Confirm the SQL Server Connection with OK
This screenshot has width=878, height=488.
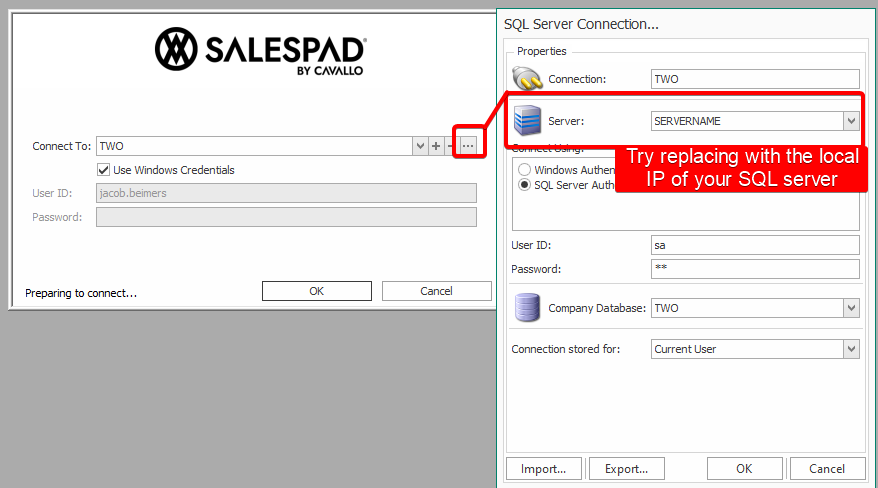pyautogui.click(x=745, y=468)
